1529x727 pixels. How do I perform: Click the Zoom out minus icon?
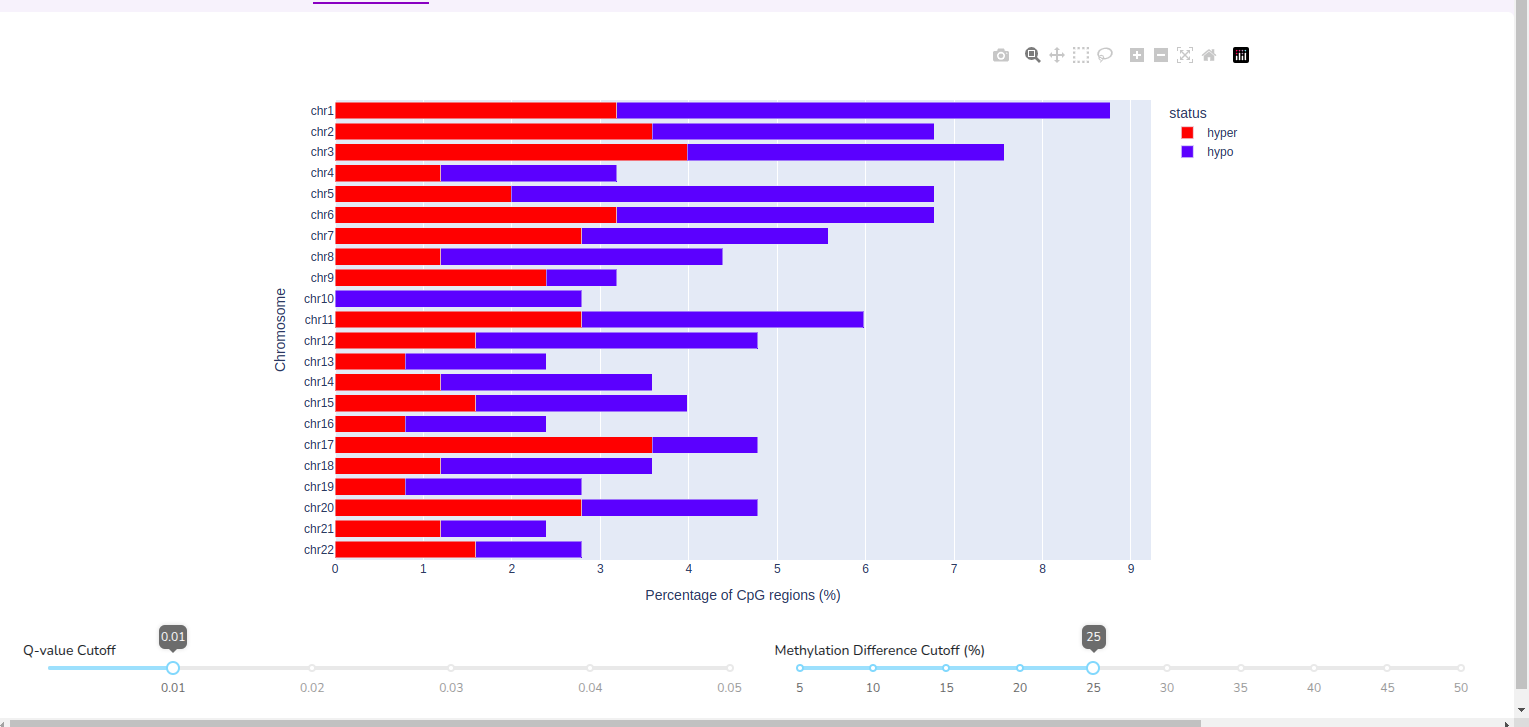point(1161,55)
